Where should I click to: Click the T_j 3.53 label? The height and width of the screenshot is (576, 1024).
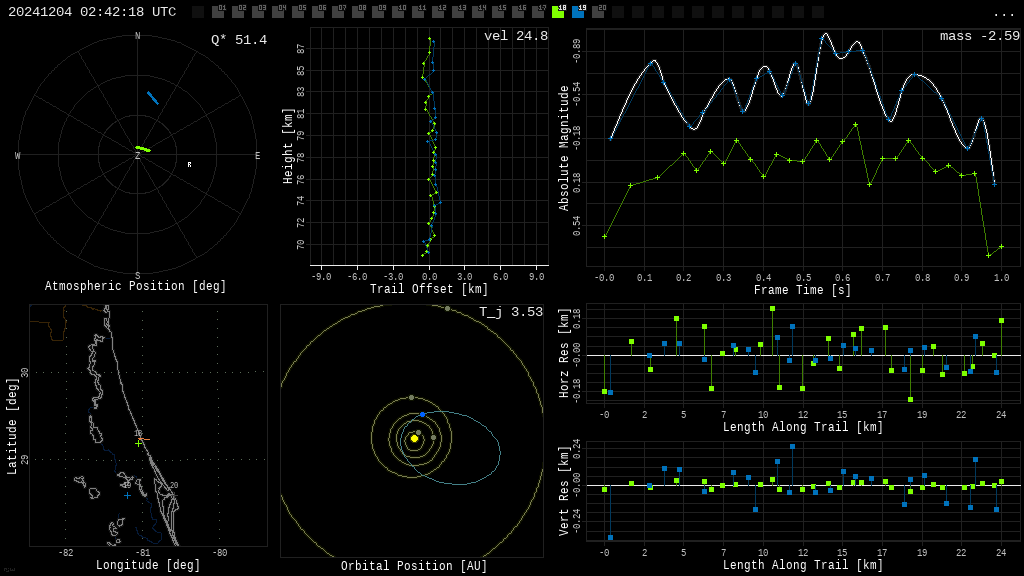point(511,312)
